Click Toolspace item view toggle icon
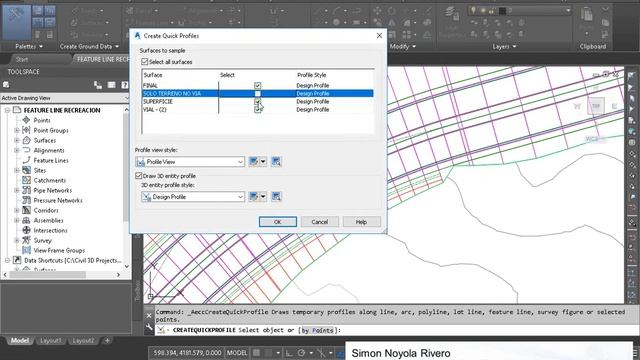Screen dimensions: 640x360 pos(98,85)
